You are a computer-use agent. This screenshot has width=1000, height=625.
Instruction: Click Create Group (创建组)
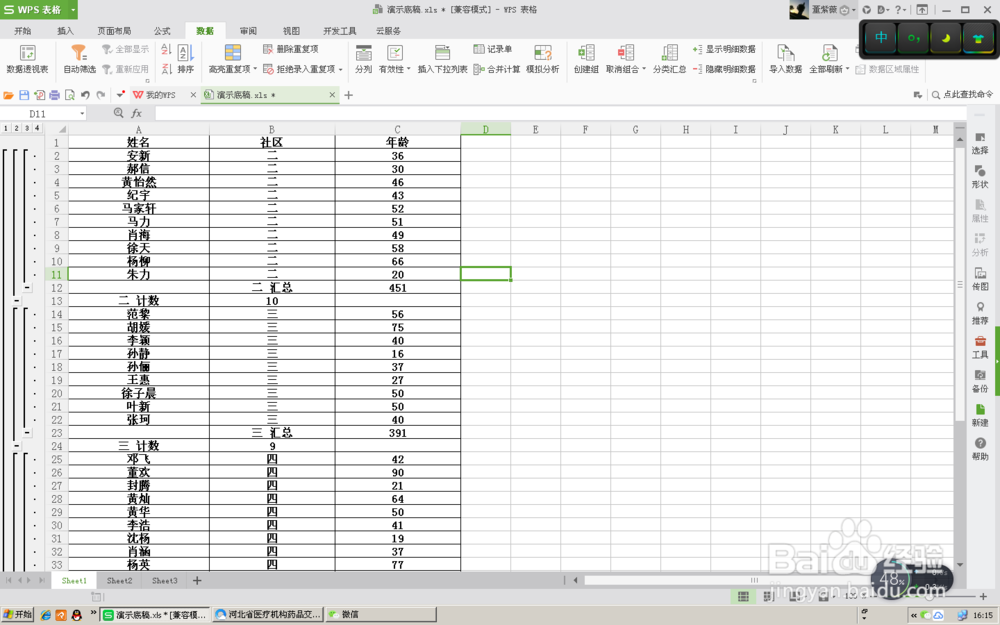(x=585, y=59)
